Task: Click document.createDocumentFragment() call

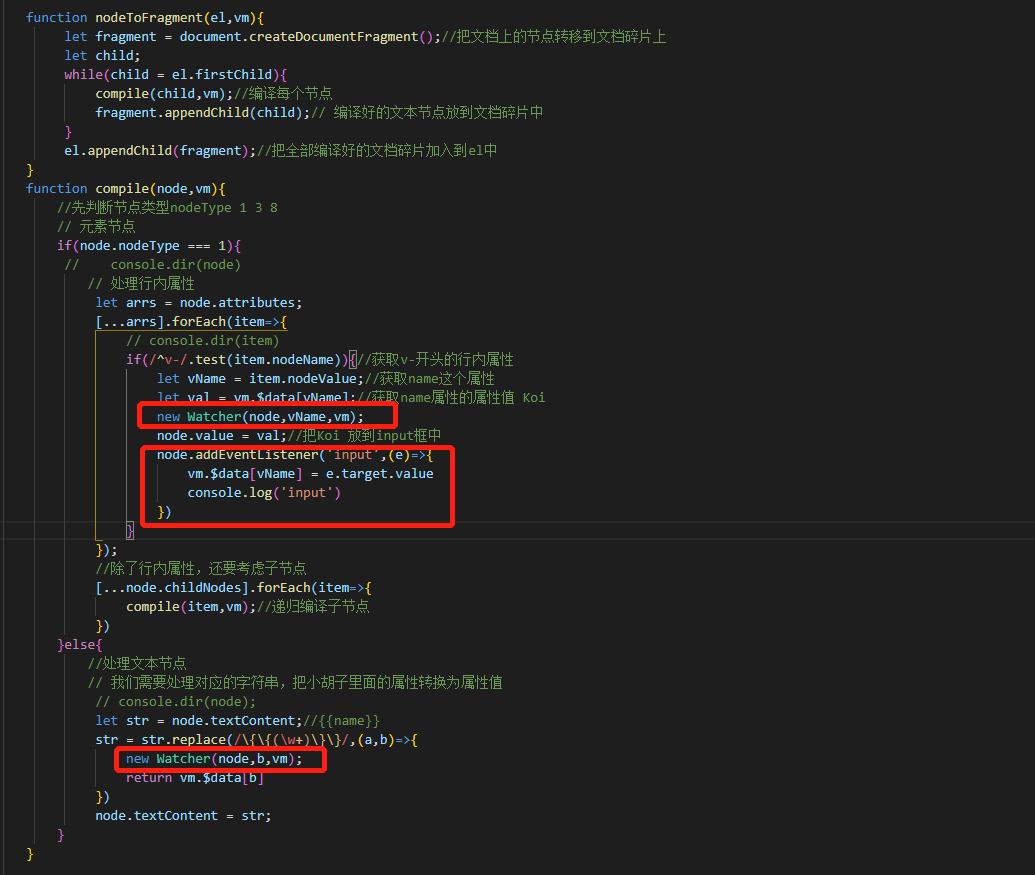Action: pos(306,37)
